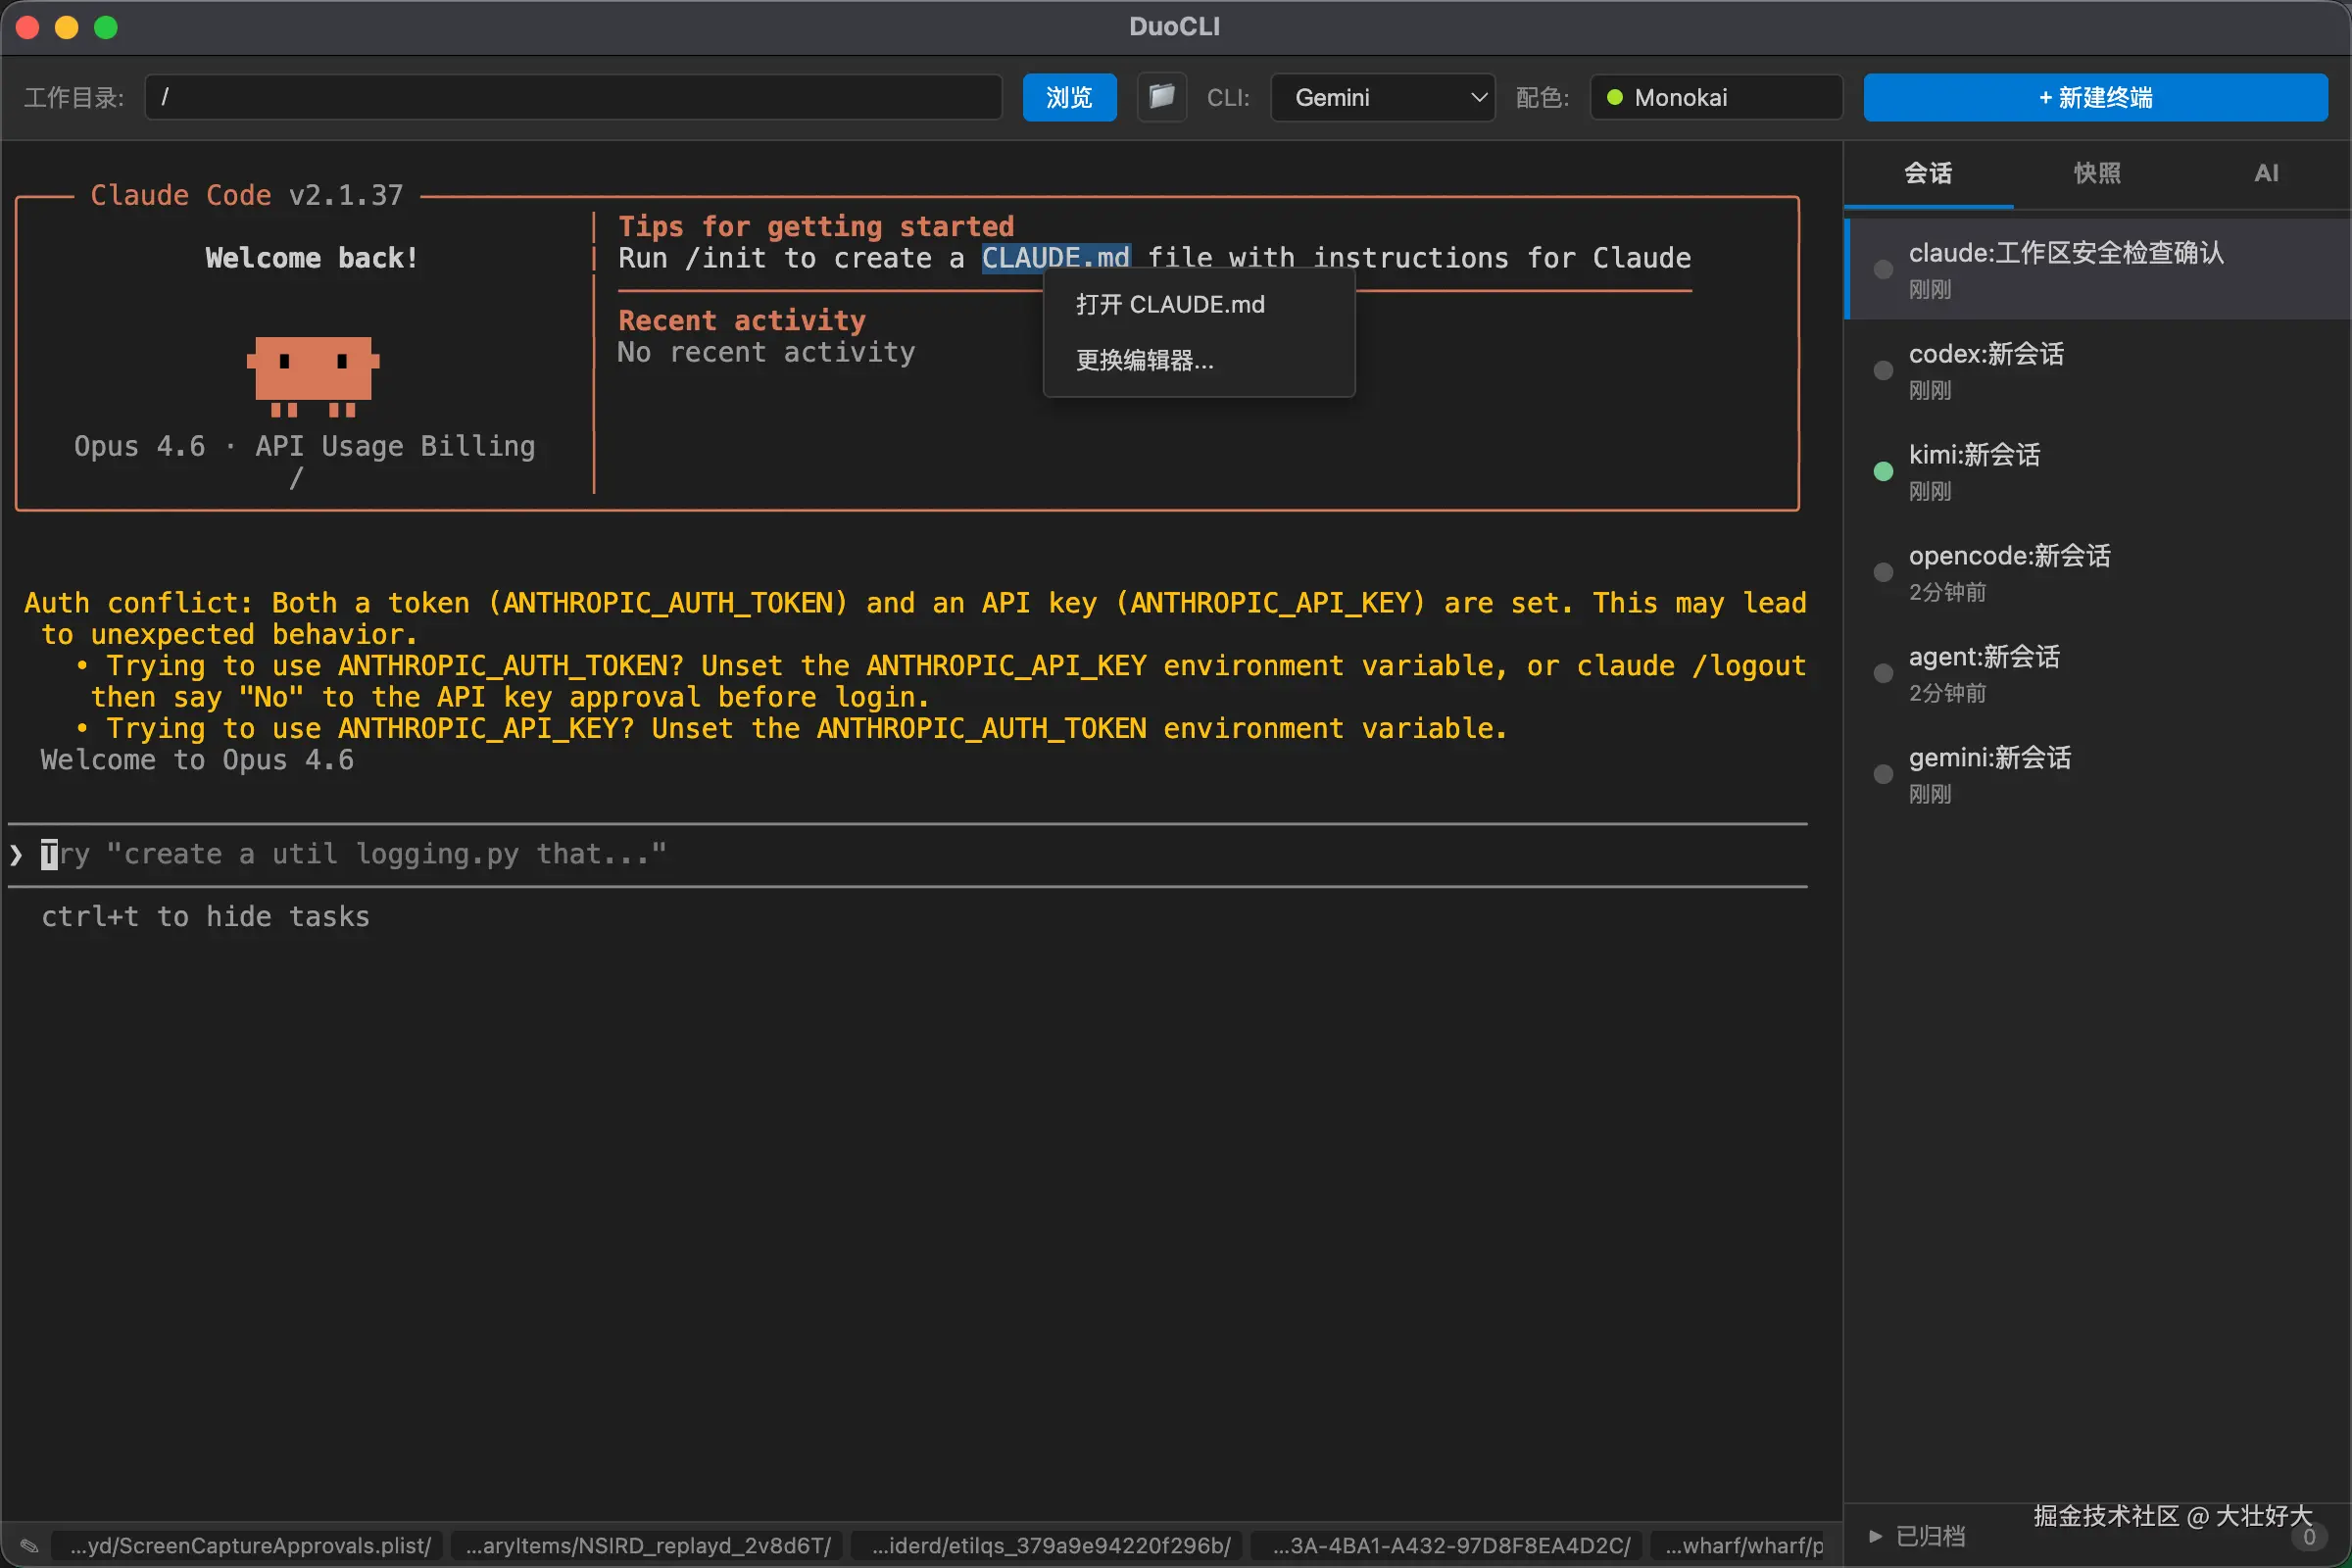2352x1568 pixels.
Task: Click the Claude pixel-art mascot
Action: click(x=312, y=378)
